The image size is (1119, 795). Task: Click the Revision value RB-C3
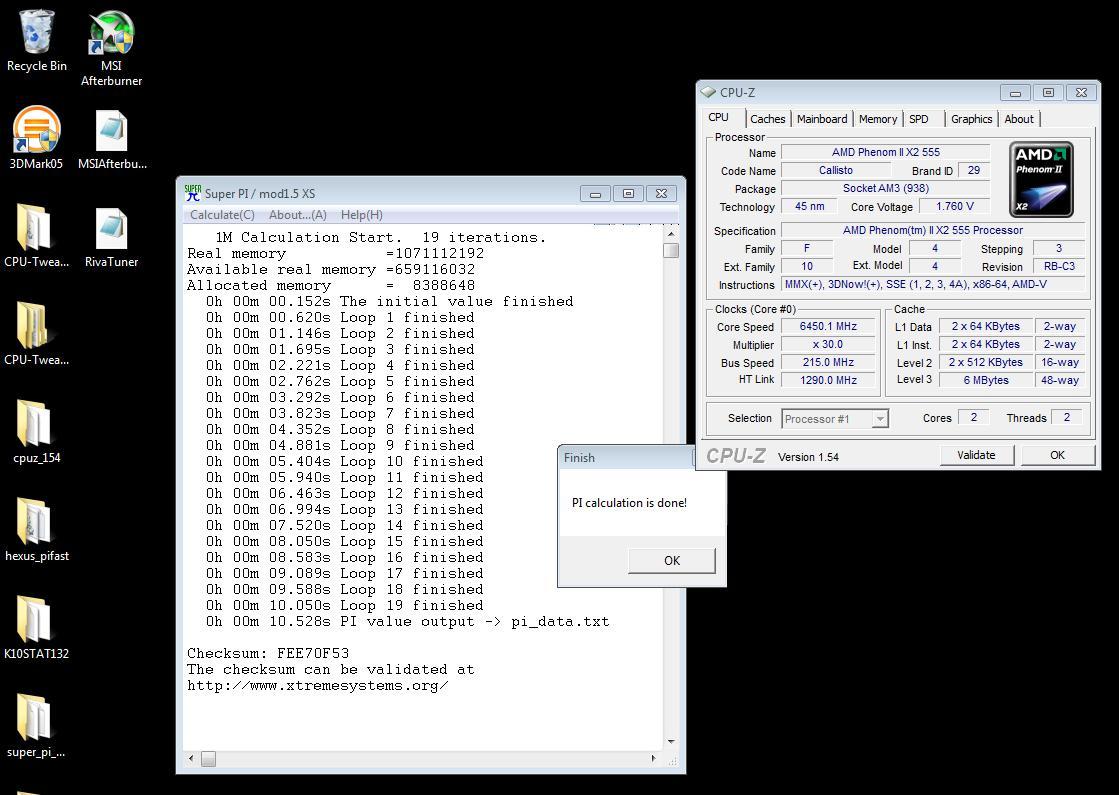(x=1059, y=266)
